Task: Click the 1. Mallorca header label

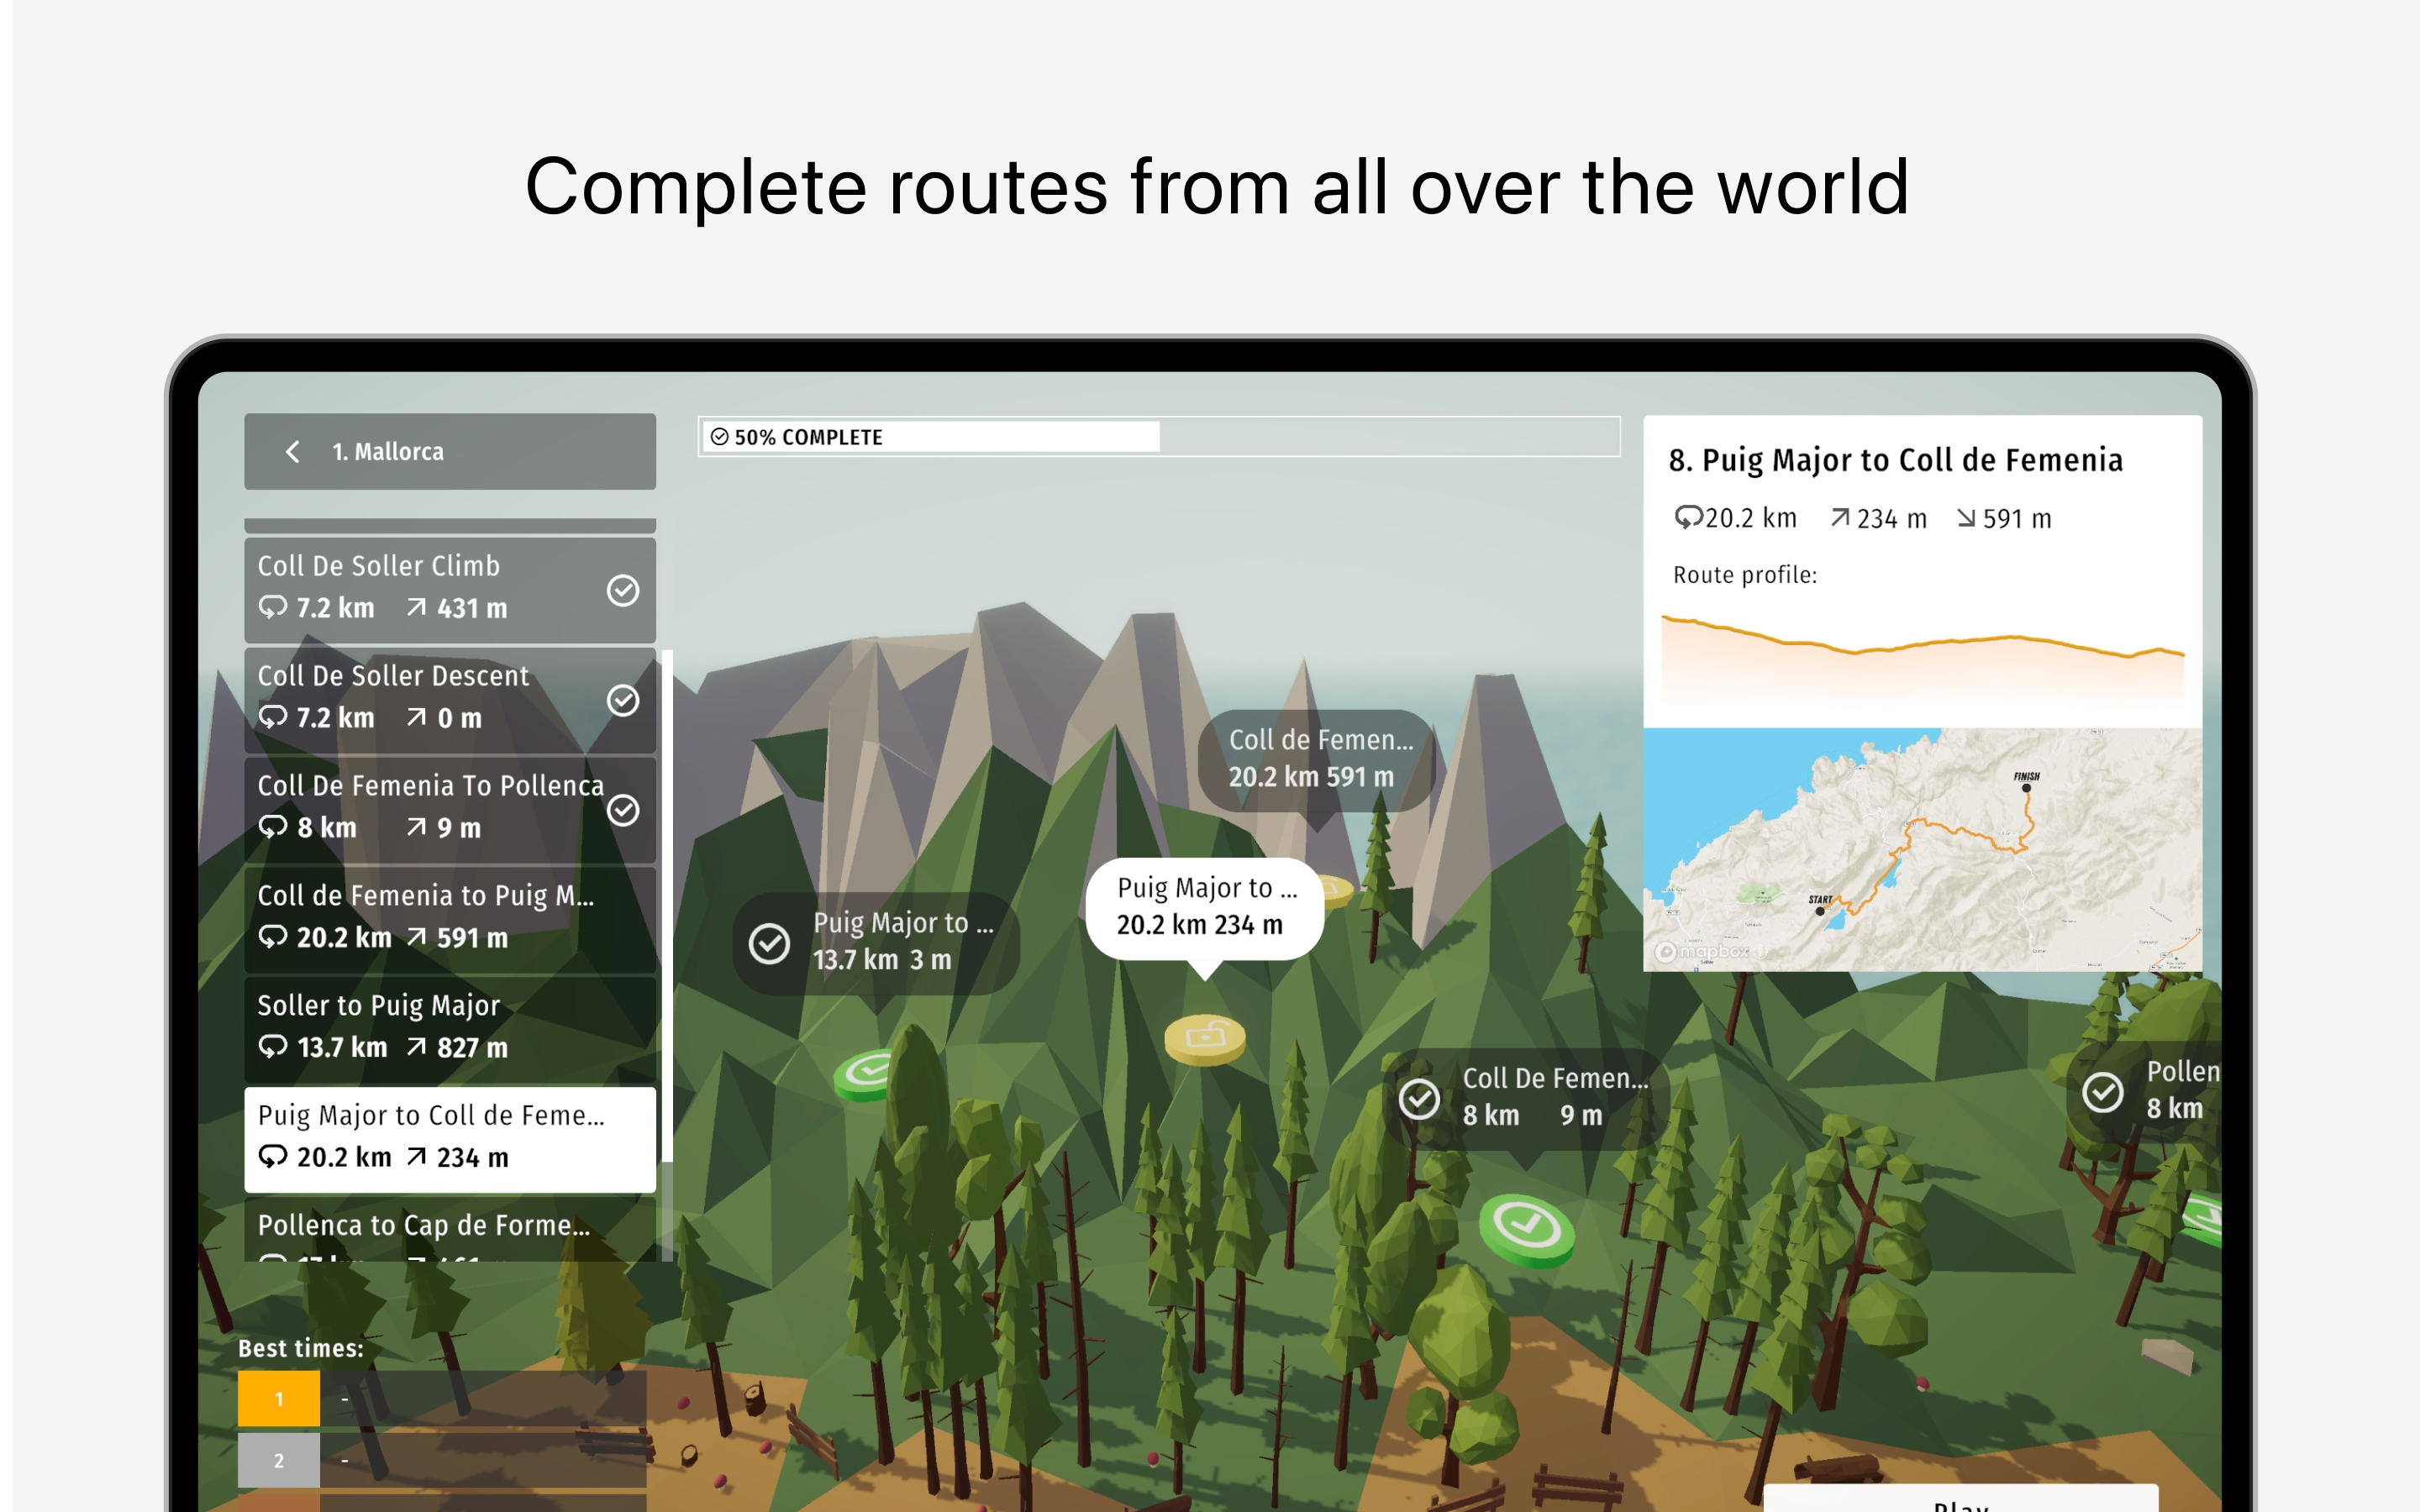Action: pos(388,452)
